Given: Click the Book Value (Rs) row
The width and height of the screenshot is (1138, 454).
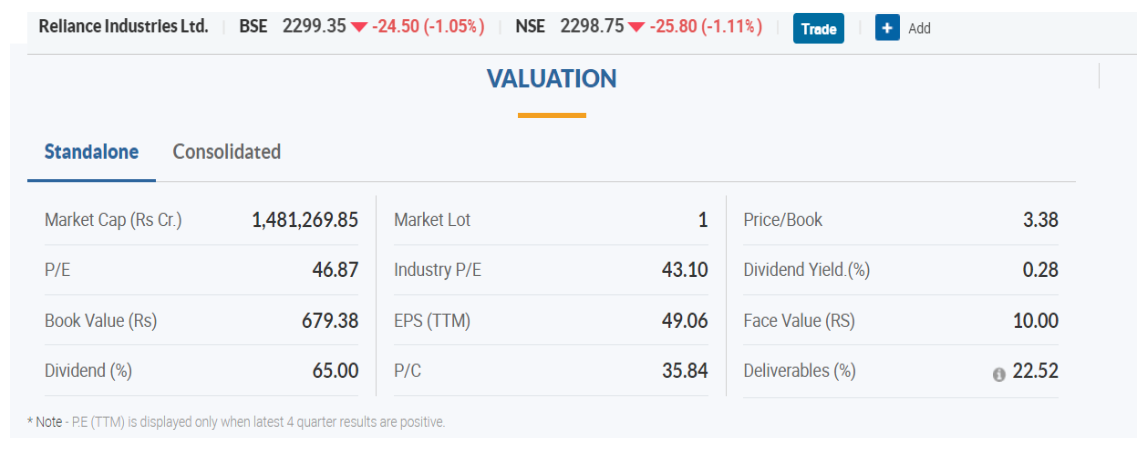Looking at the screenshot, I should tap(201, 321).
